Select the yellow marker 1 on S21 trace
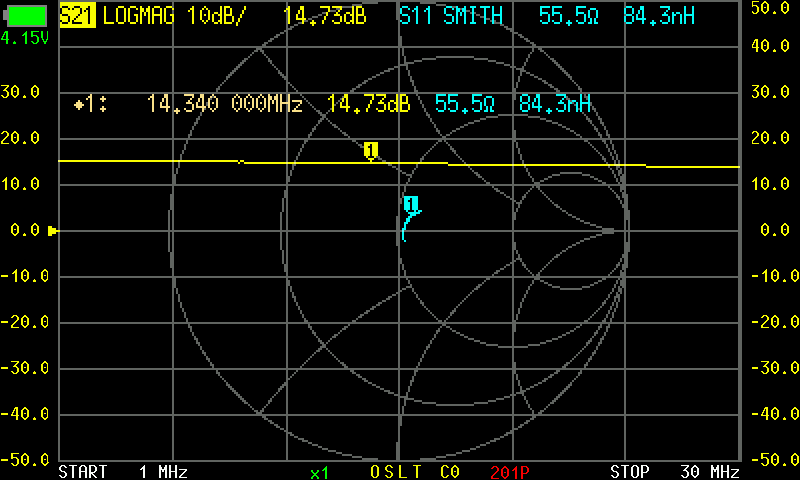This screenshot has width=800, height=480. point(371,151)
